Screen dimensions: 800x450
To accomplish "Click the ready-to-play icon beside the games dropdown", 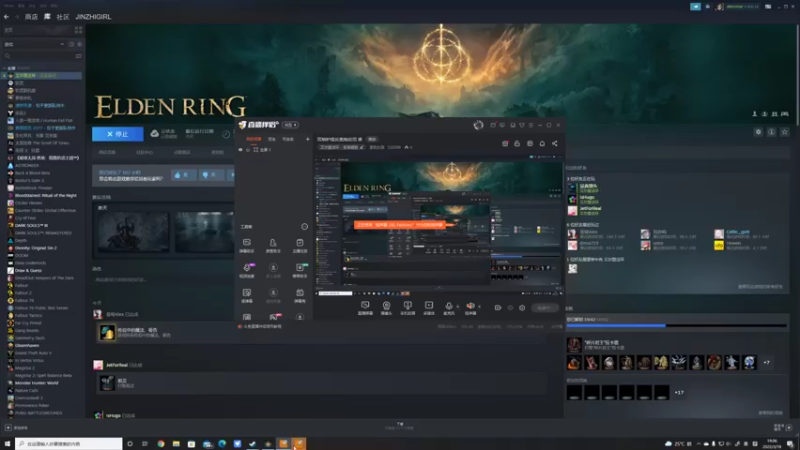I will 79,44.
